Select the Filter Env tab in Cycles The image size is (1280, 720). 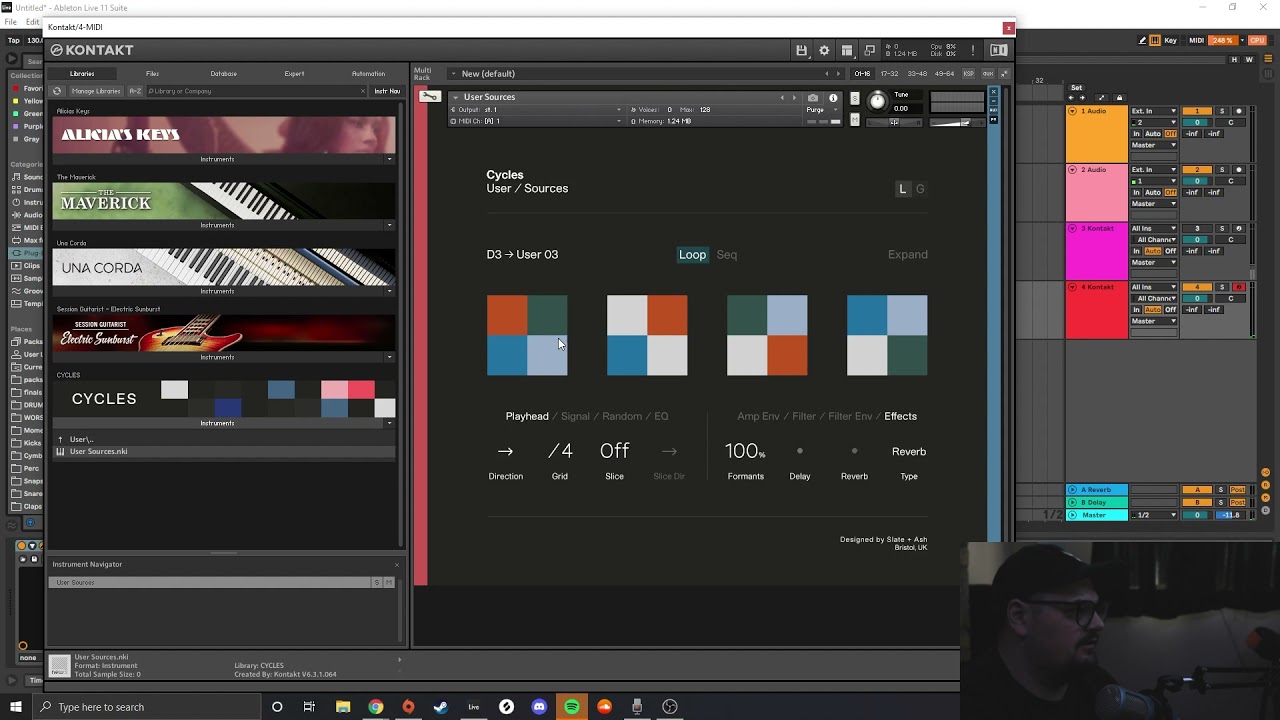click(850, 417)
